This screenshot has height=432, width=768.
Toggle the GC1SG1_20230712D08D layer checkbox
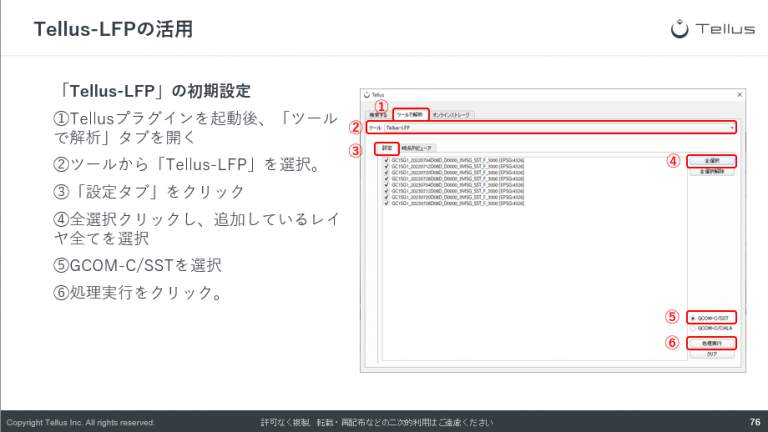(386, 191)
